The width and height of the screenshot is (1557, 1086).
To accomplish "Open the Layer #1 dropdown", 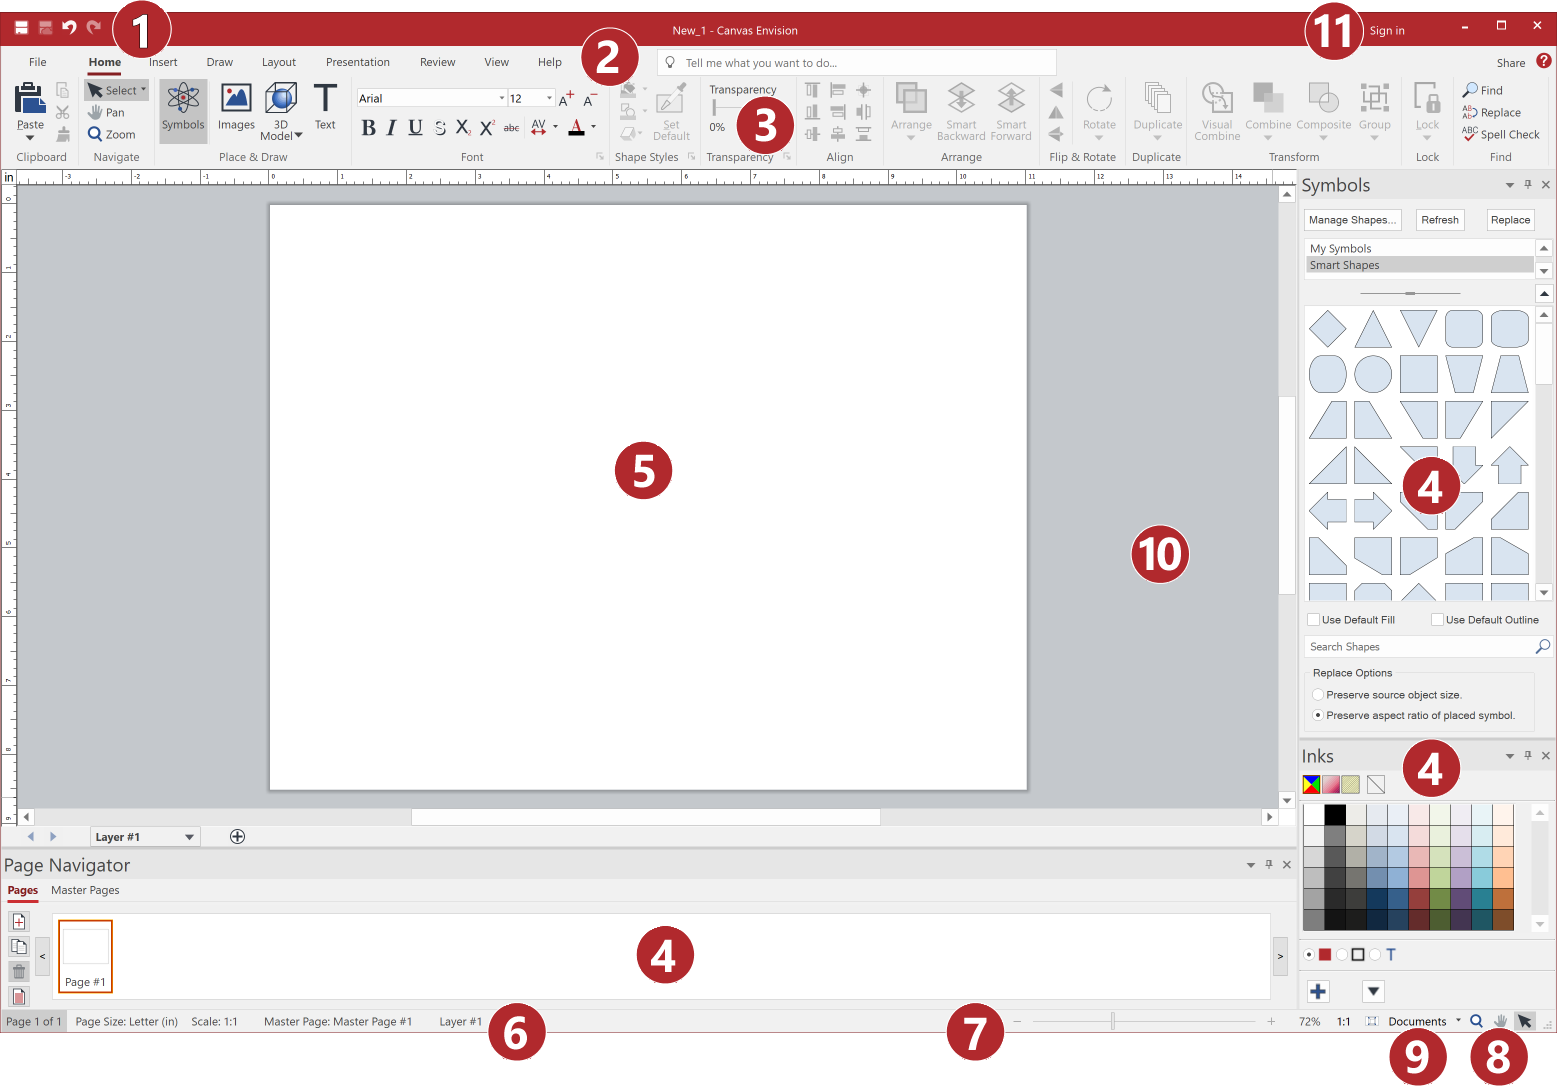I will click(143, 836).
